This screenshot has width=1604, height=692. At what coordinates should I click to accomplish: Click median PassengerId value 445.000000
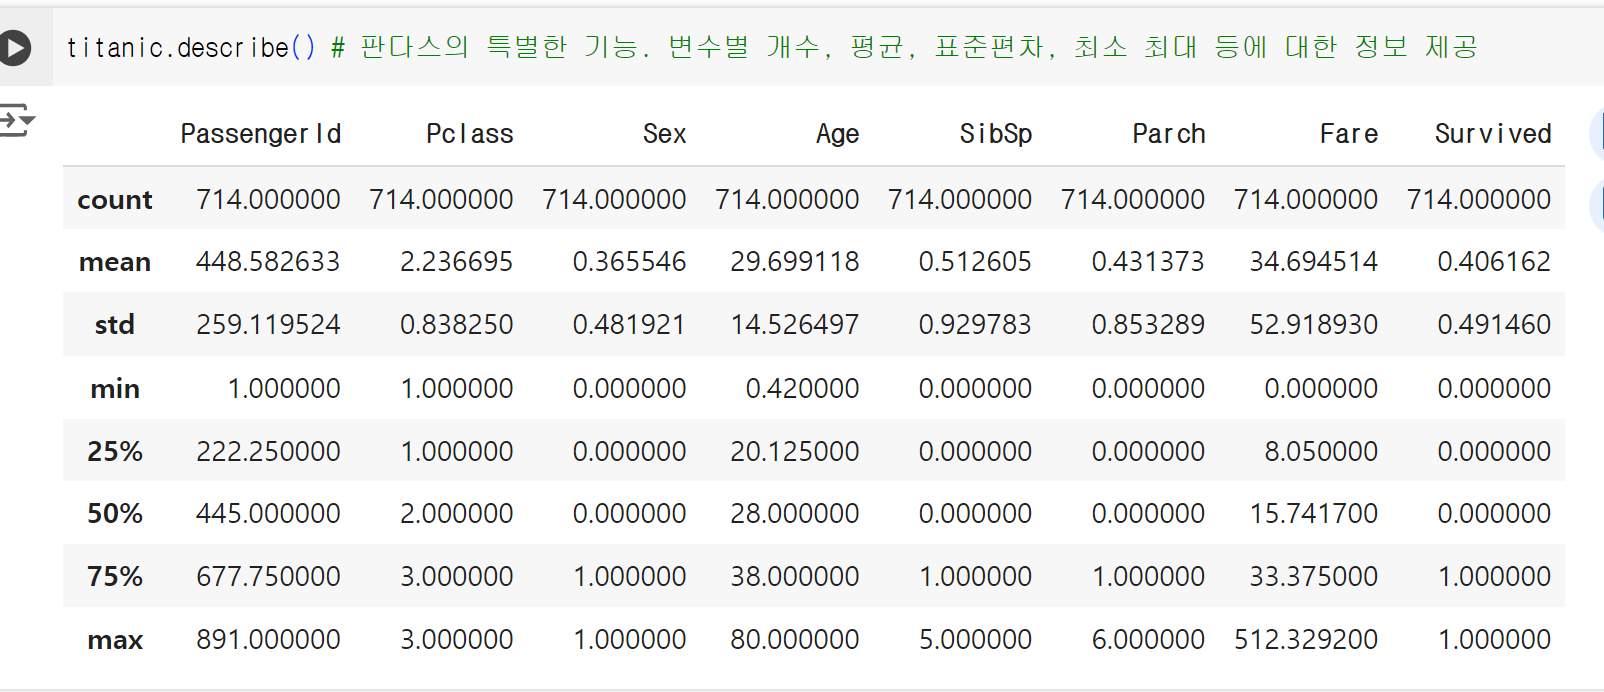268,513
